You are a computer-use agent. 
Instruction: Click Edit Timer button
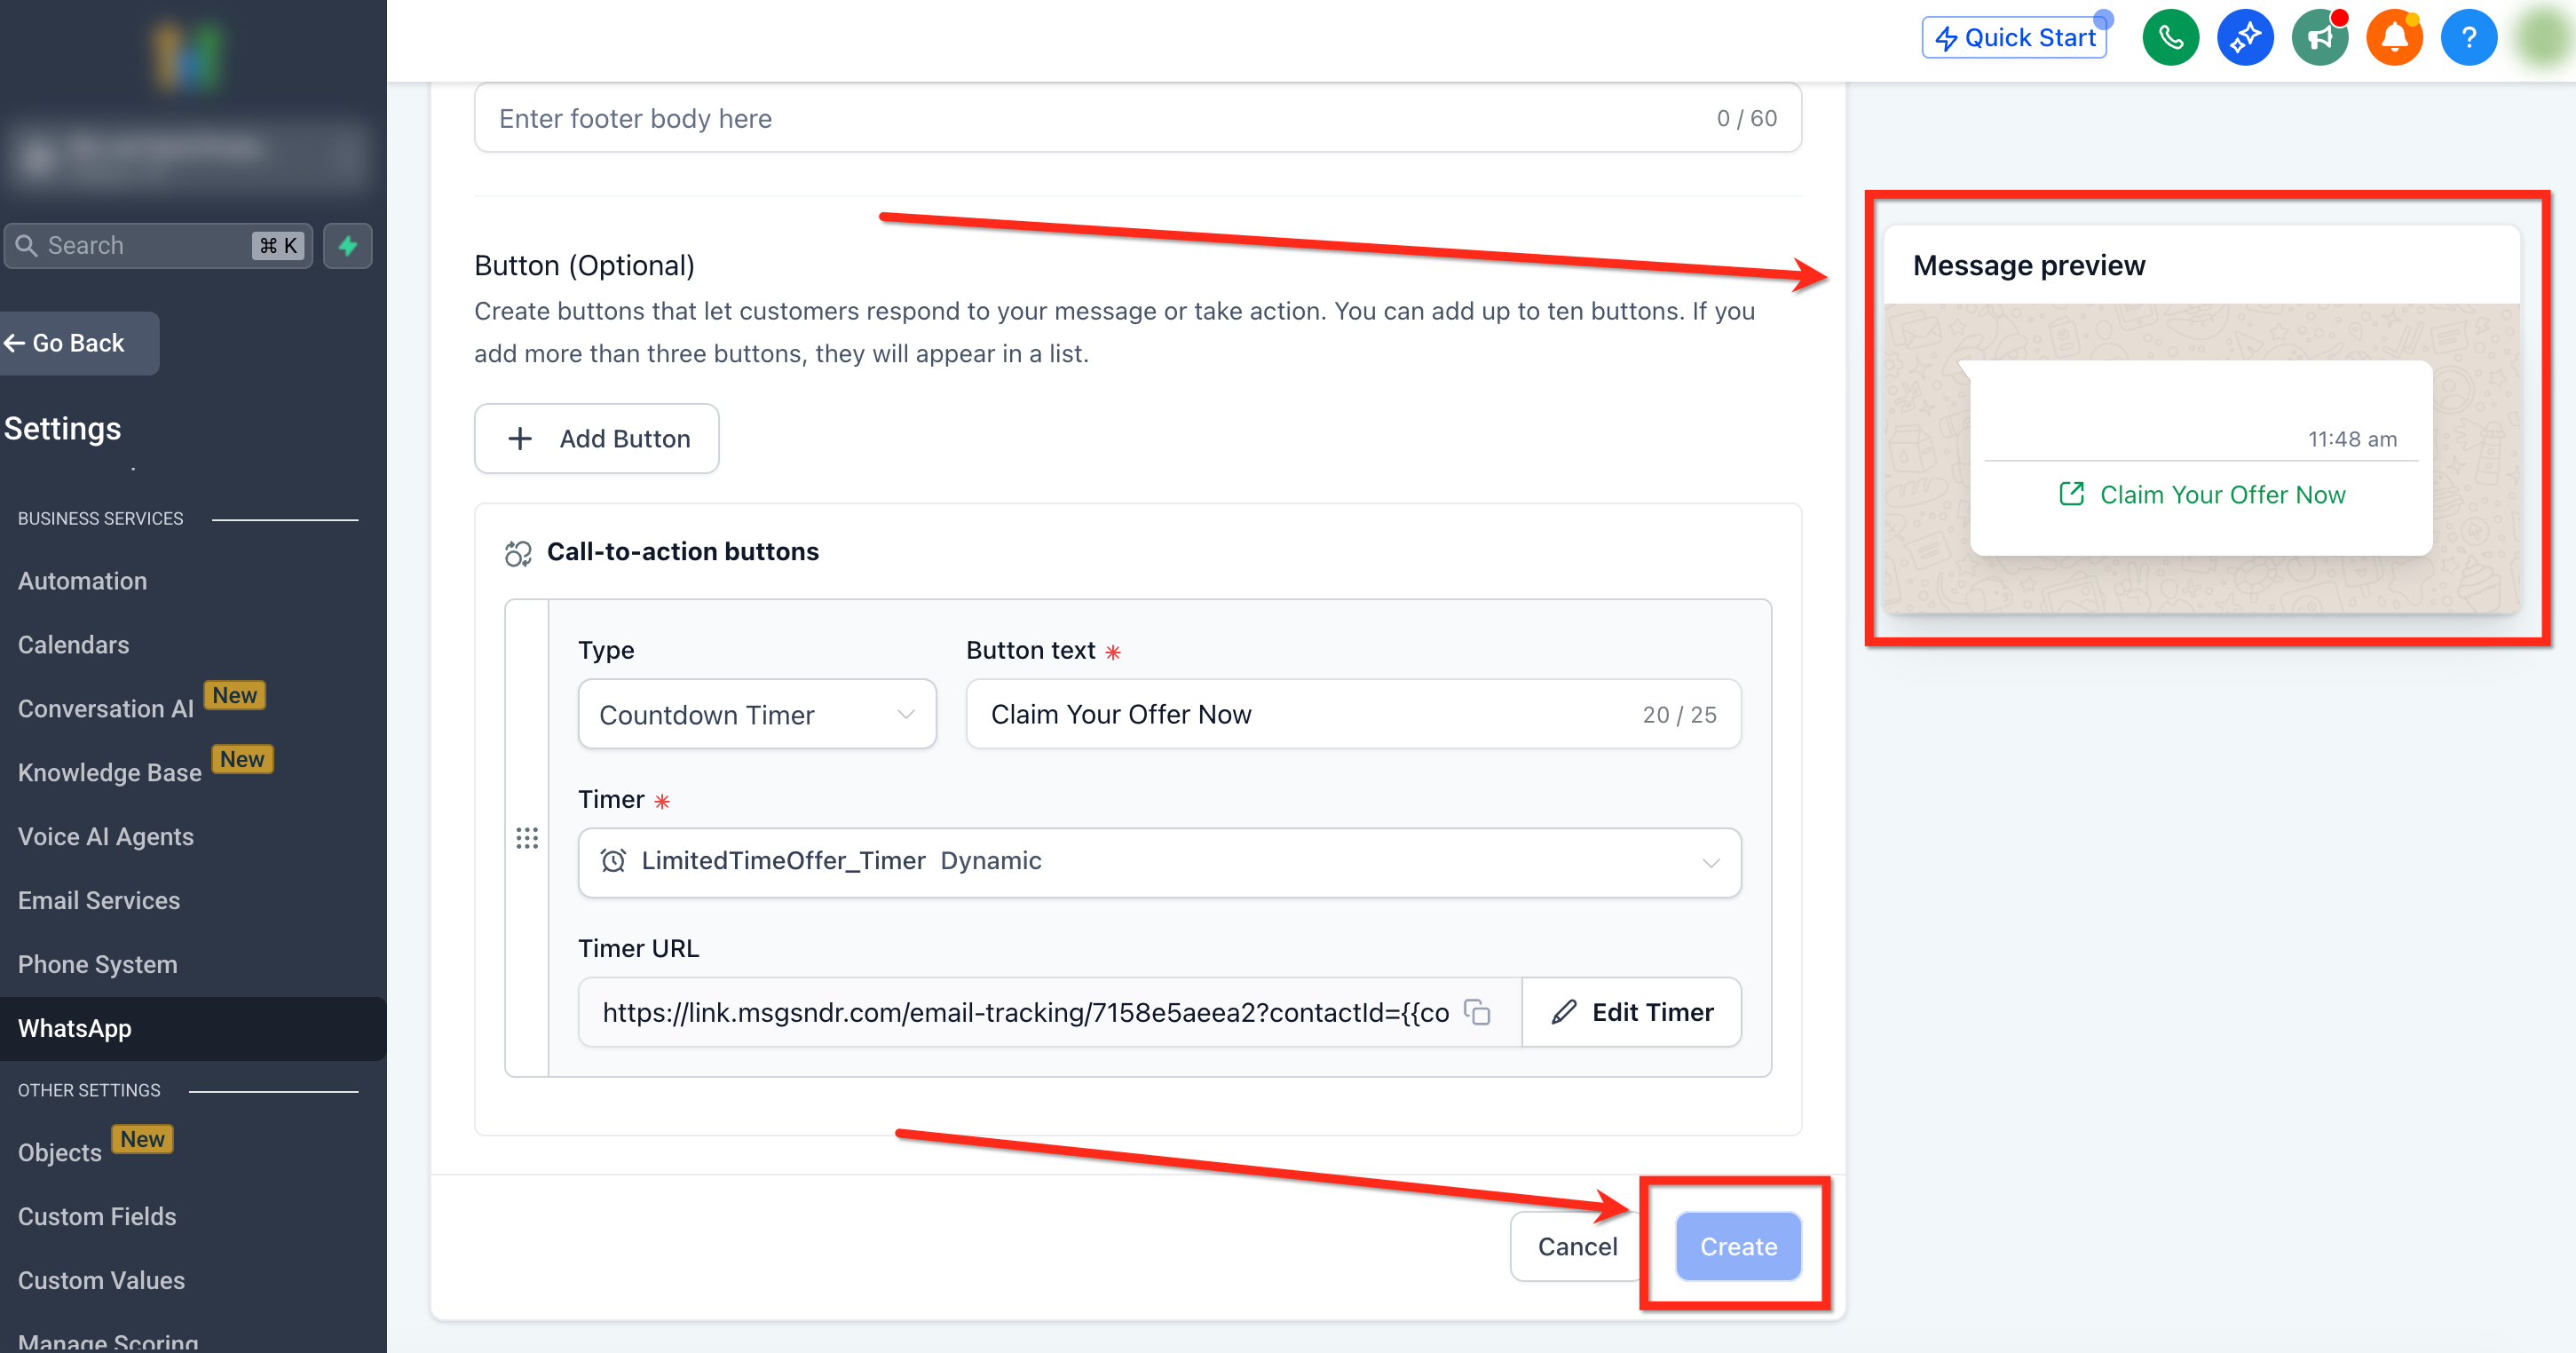pos(1632,1012)
